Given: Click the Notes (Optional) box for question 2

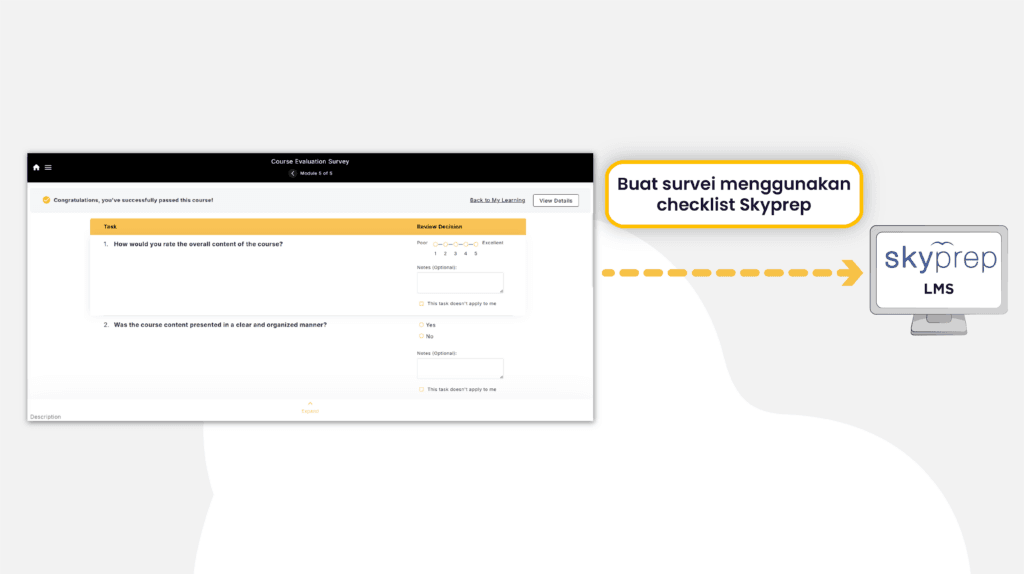Looking at the screenshot, I should [x=460, y=368].
